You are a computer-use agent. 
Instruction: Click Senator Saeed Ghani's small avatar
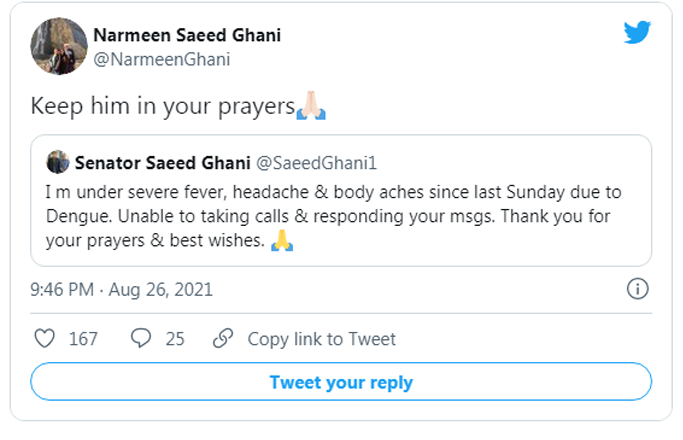(x=58, y=162)
